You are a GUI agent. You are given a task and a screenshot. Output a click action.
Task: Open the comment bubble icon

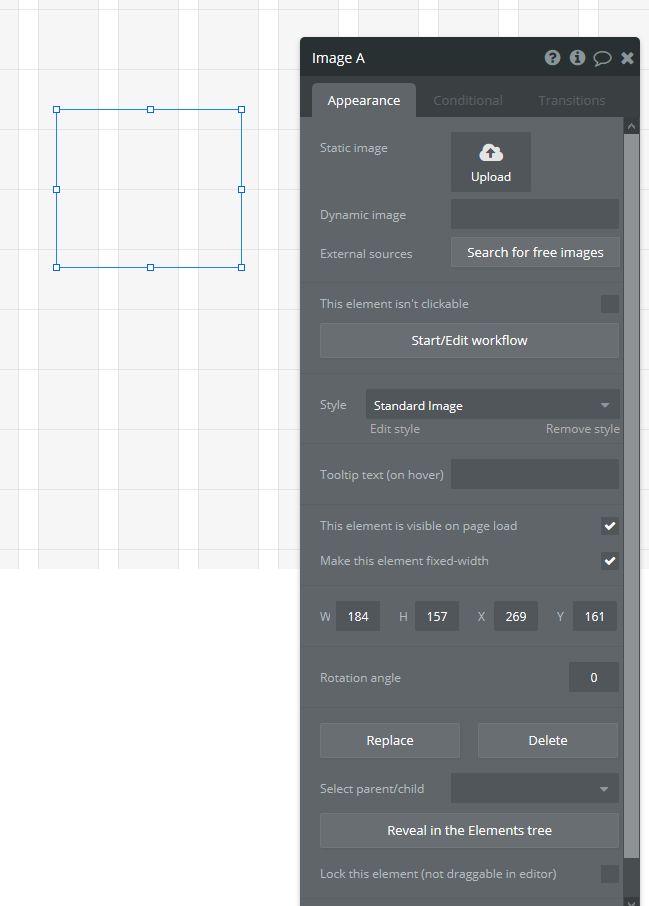tap(602, 58)
